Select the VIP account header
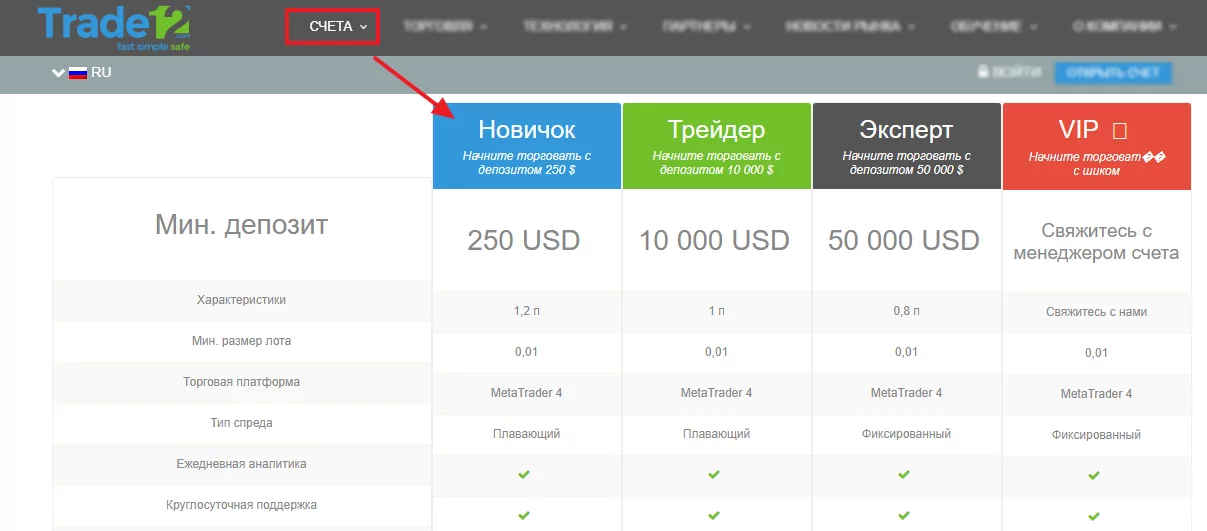Viewport: 1207px width, 531px height. pyautogui.click(x=1097, y=146)
